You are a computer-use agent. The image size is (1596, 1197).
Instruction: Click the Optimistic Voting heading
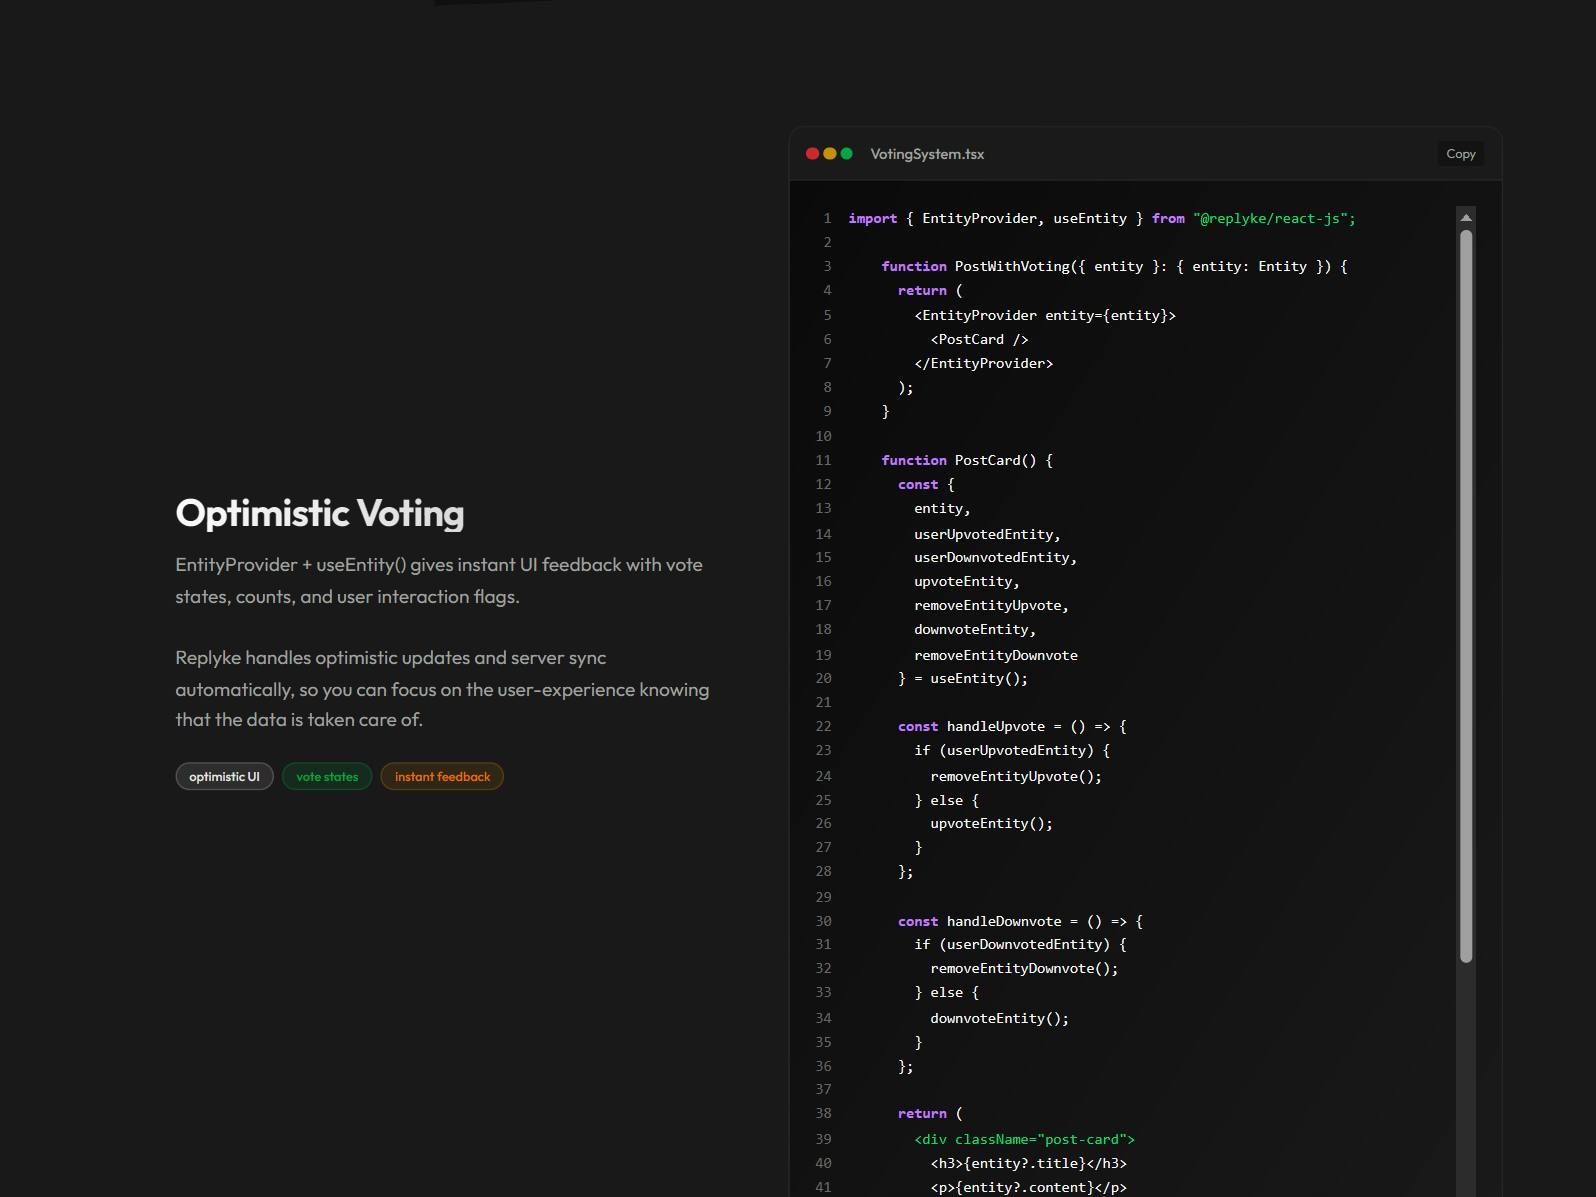[320, 513]
